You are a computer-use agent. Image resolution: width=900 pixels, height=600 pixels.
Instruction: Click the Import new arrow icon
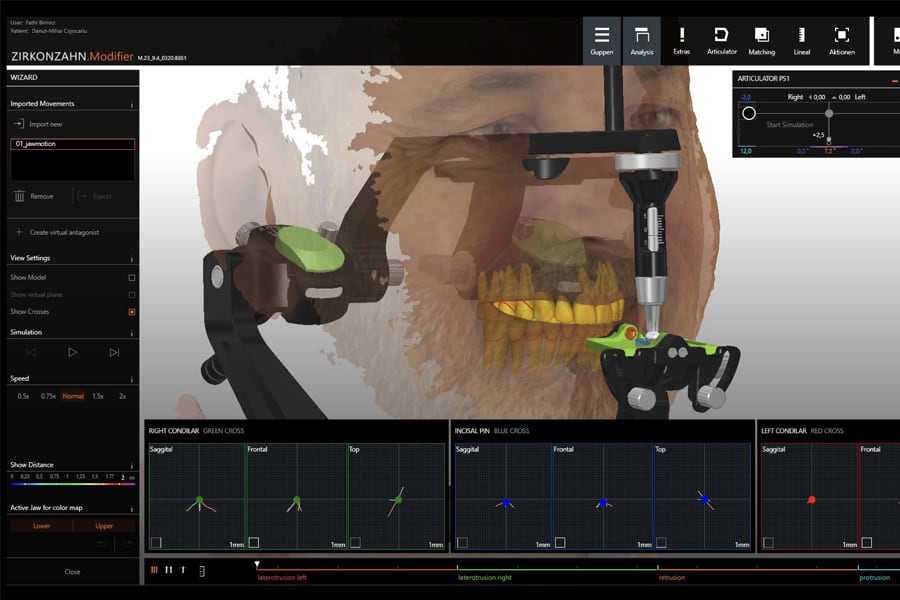click(19, 123)
